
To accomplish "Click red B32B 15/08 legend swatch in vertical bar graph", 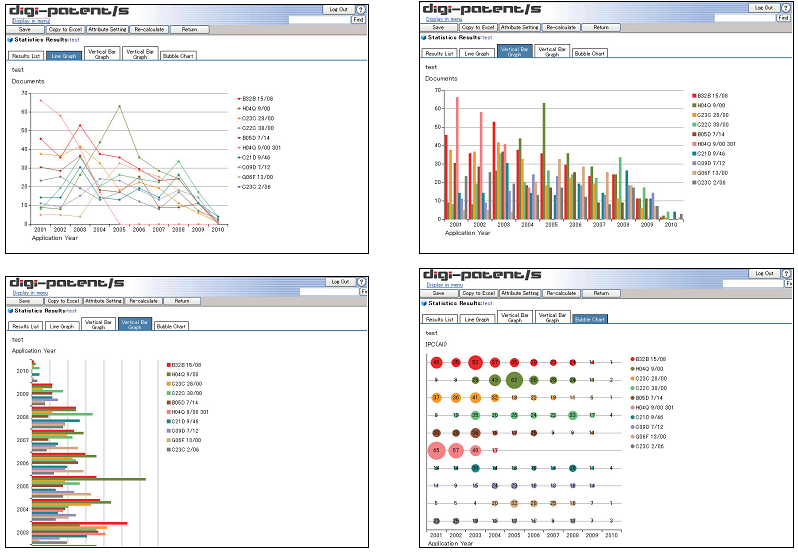I will 694,96.
